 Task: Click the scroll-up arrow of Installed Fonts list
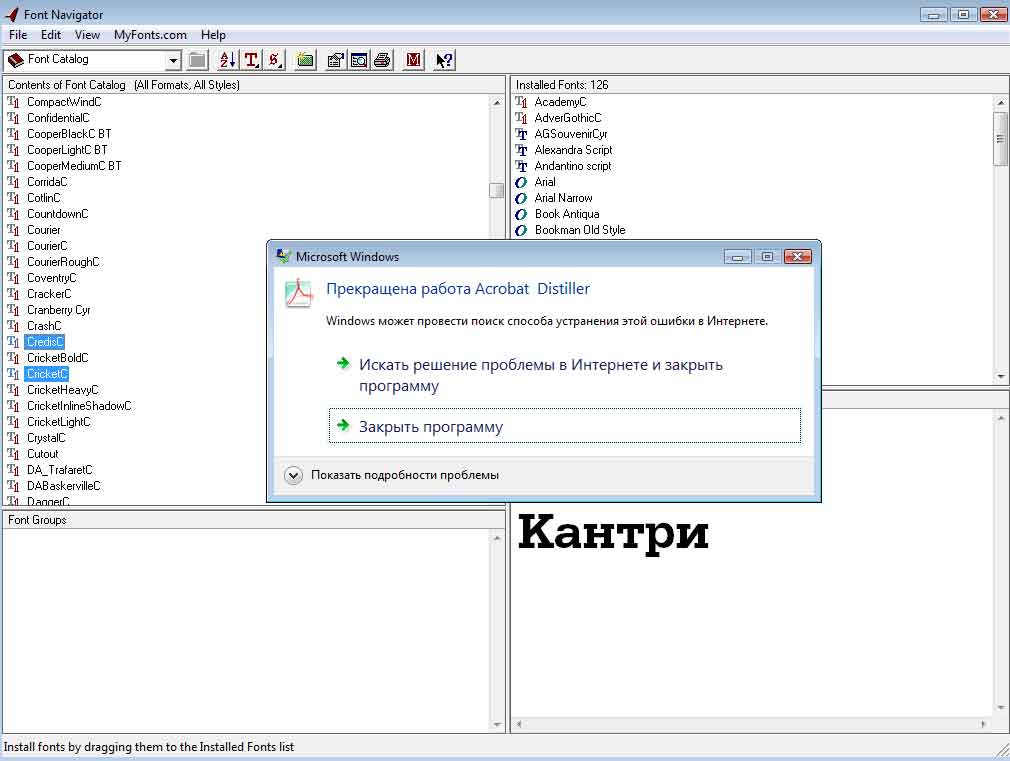(1000, 102)
